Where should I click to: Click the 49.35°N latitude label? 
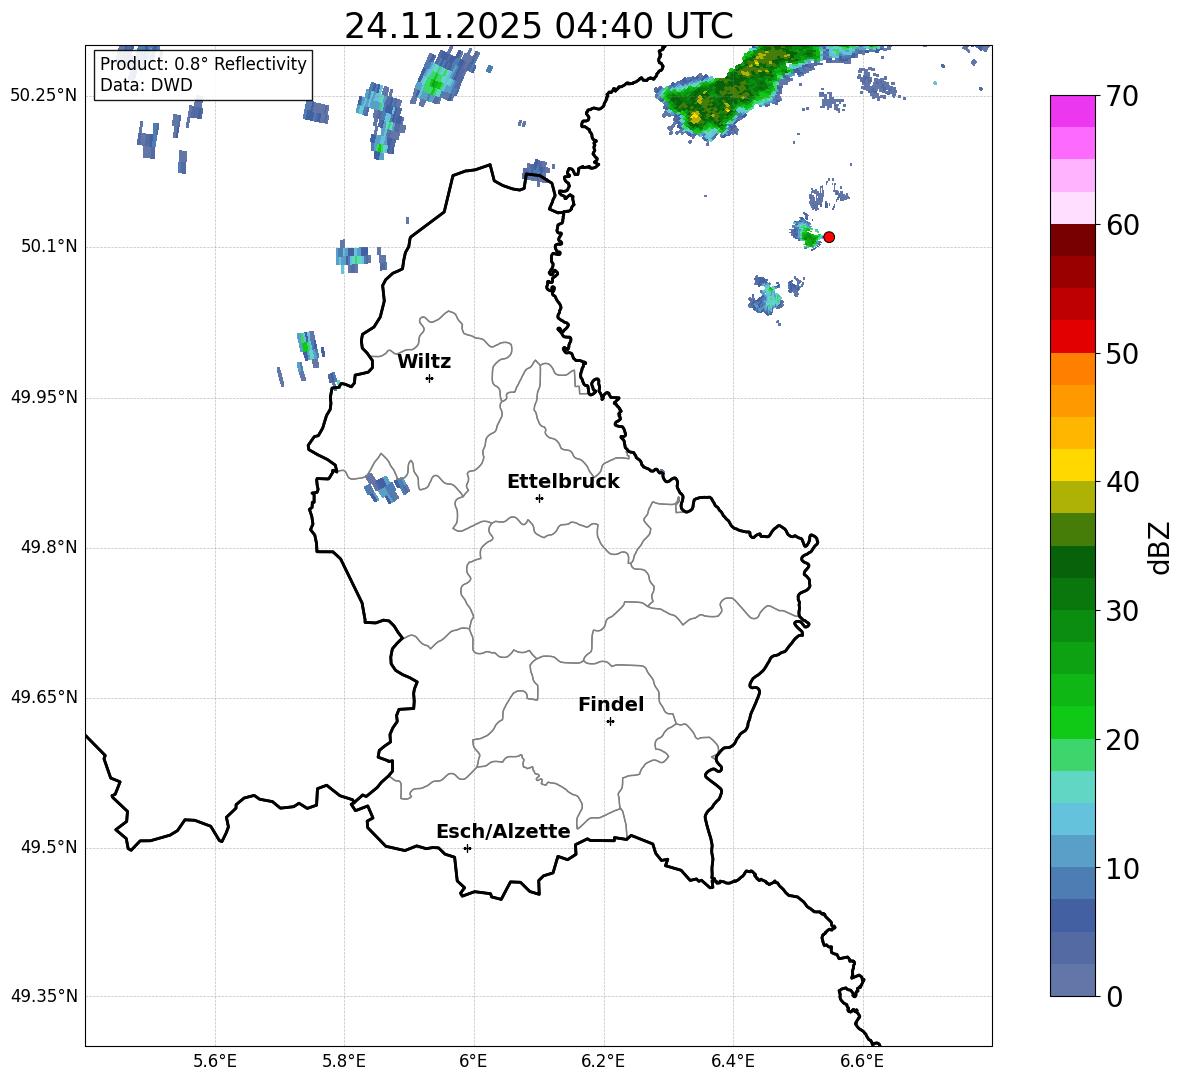pos(44,996)
